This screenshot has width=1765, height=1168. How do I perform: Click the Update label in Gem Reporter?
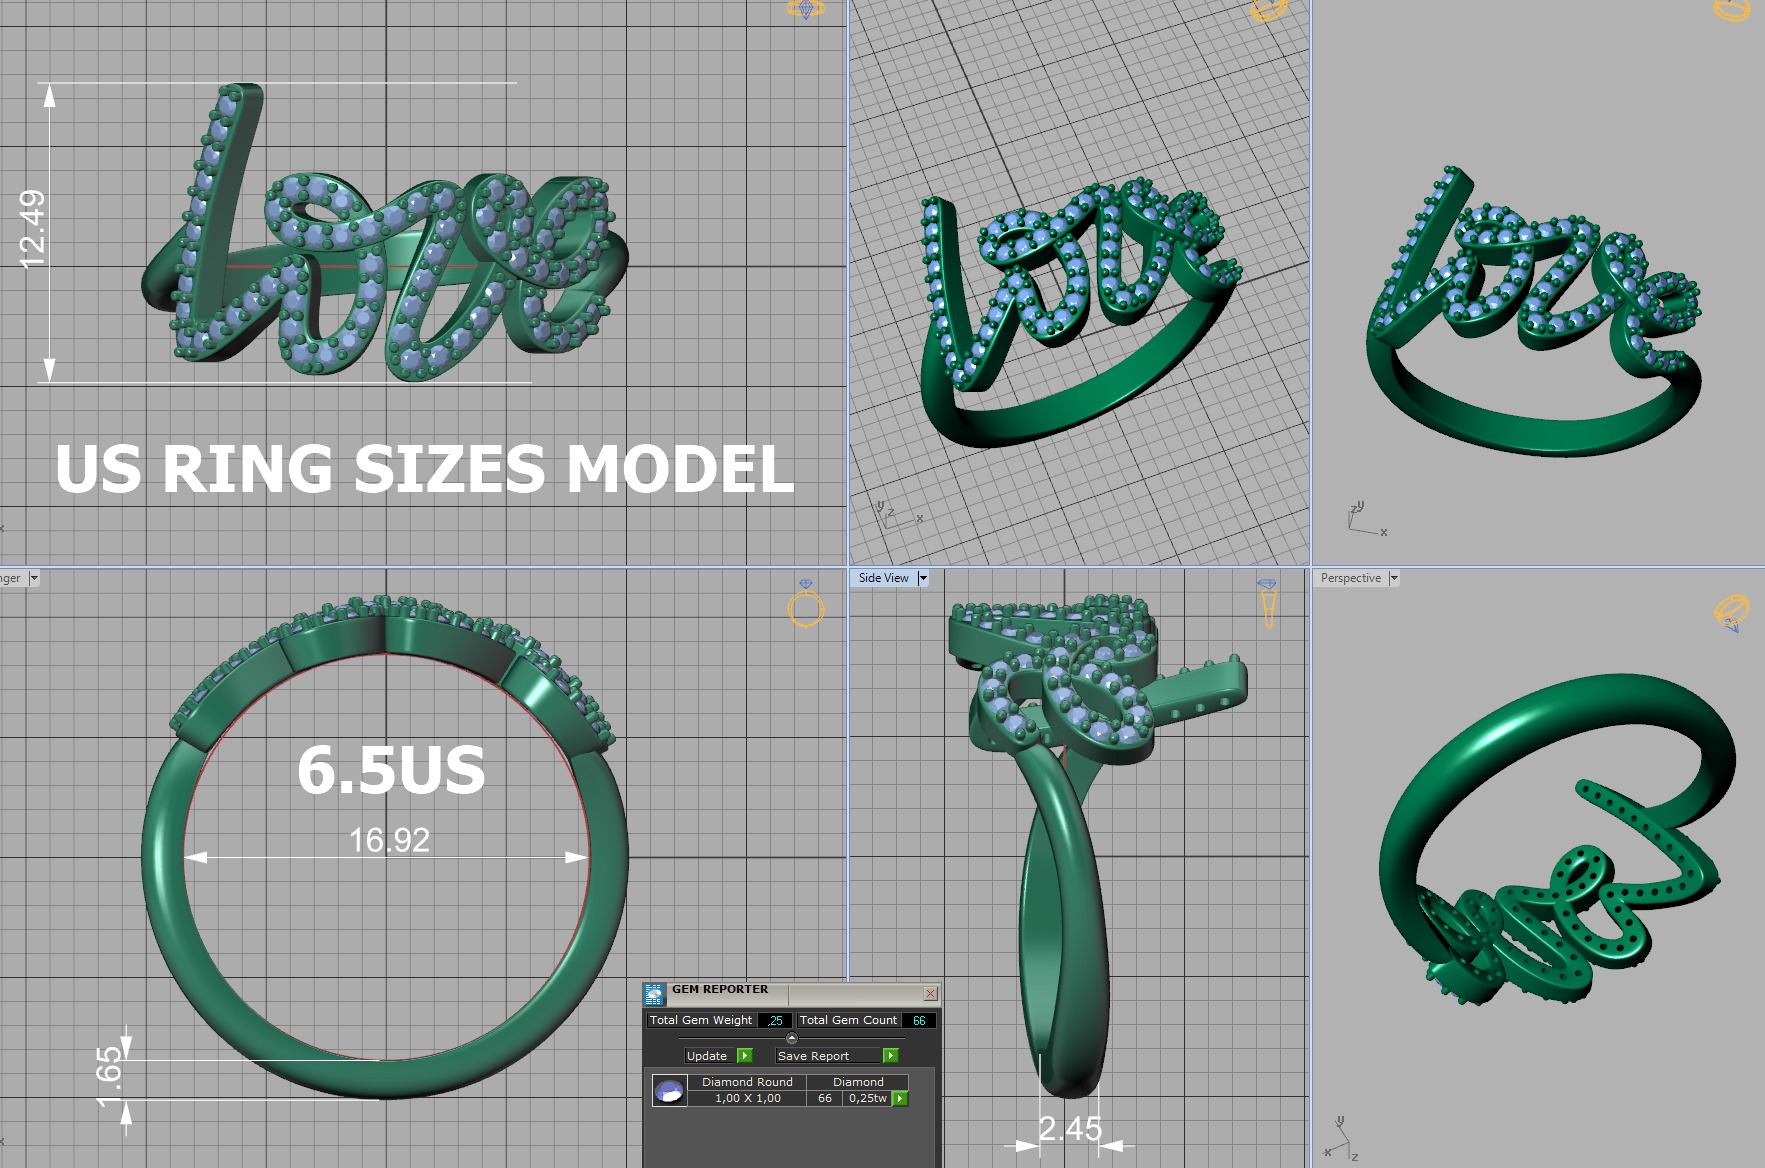707,1055
